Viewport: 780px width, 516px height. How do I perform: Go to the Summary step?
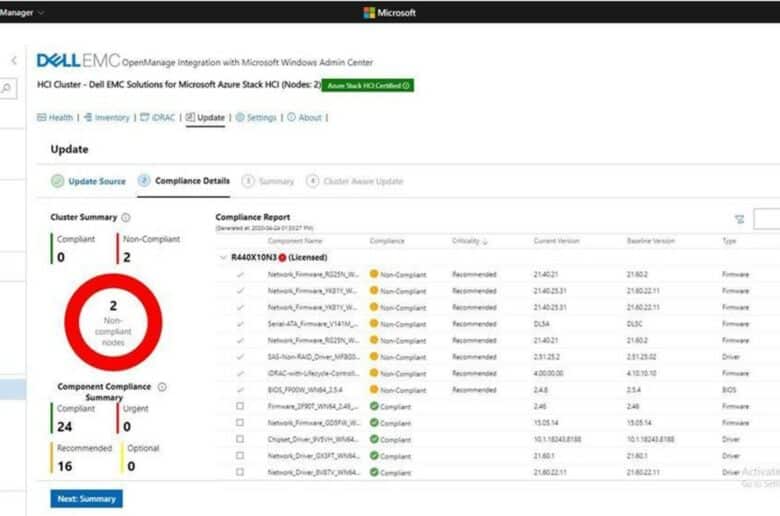click(x=268, y=181)
